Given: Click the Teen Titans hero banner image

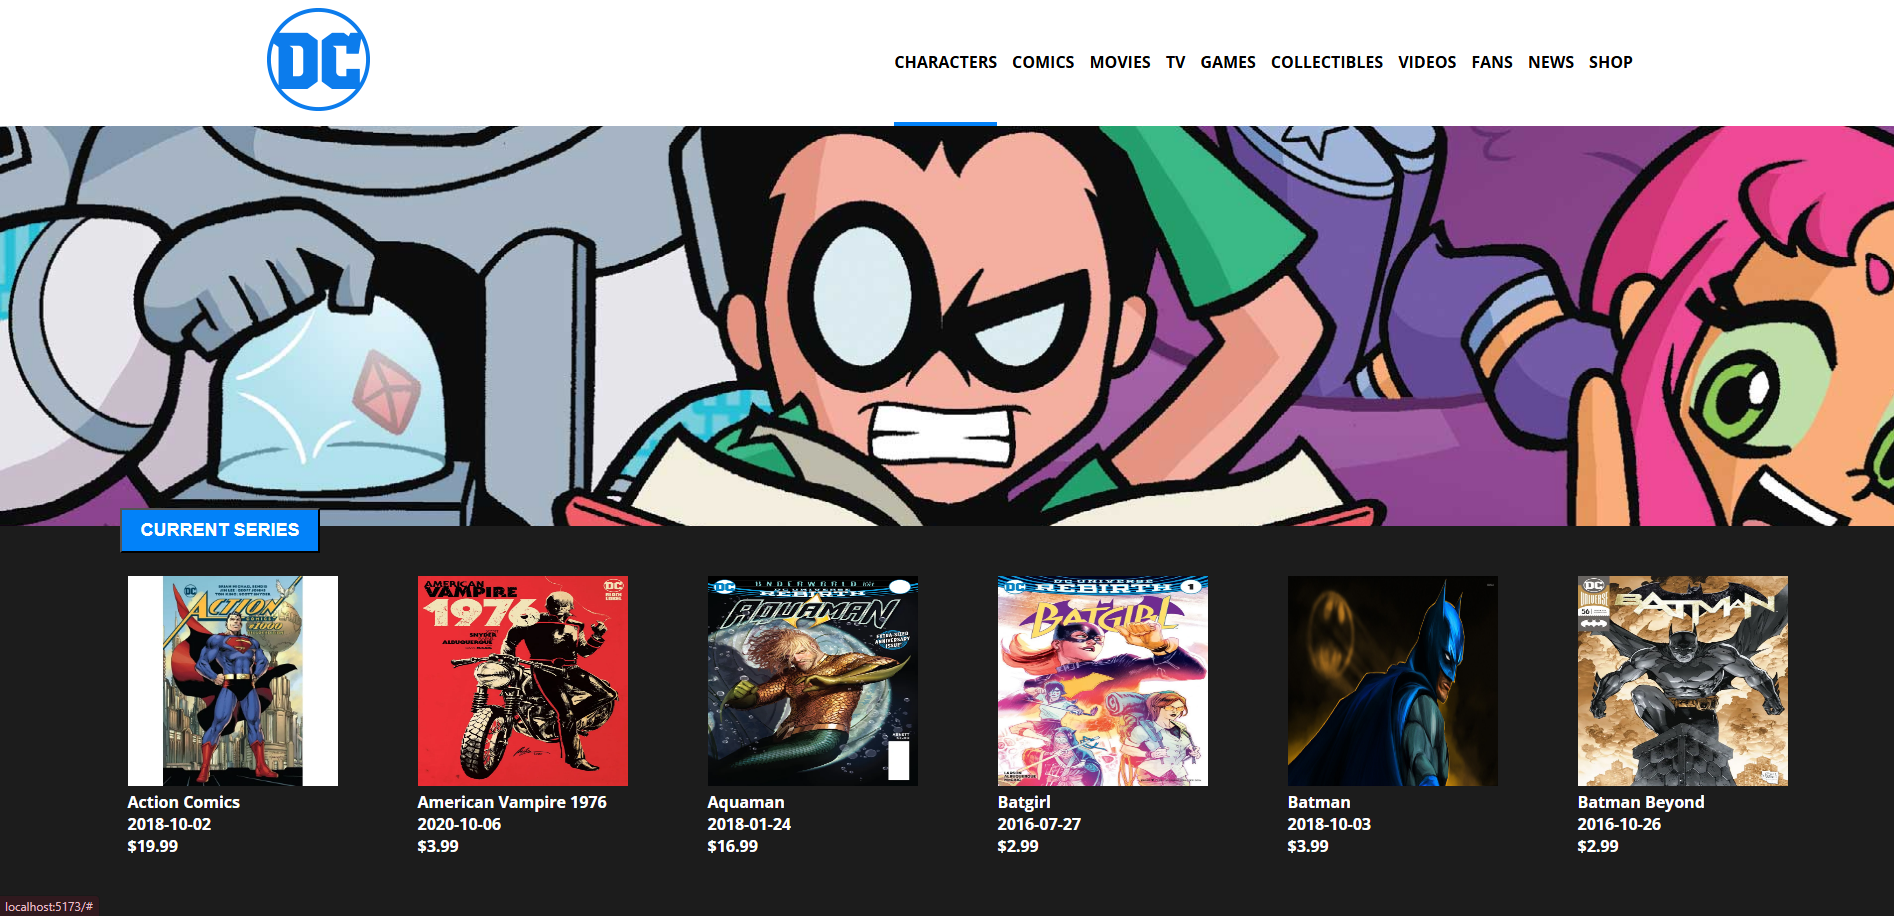Looking at the screenshot, I should coord(947,326).
